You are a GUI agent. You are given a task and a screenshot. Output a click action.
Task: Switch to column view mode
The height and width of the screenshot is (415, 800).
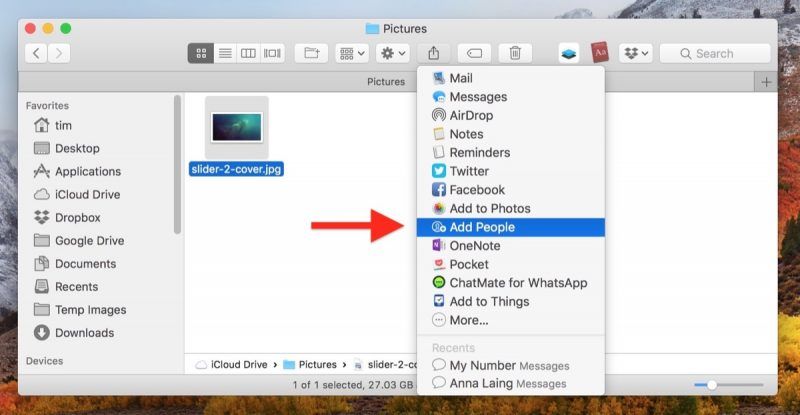pos(248,53)
